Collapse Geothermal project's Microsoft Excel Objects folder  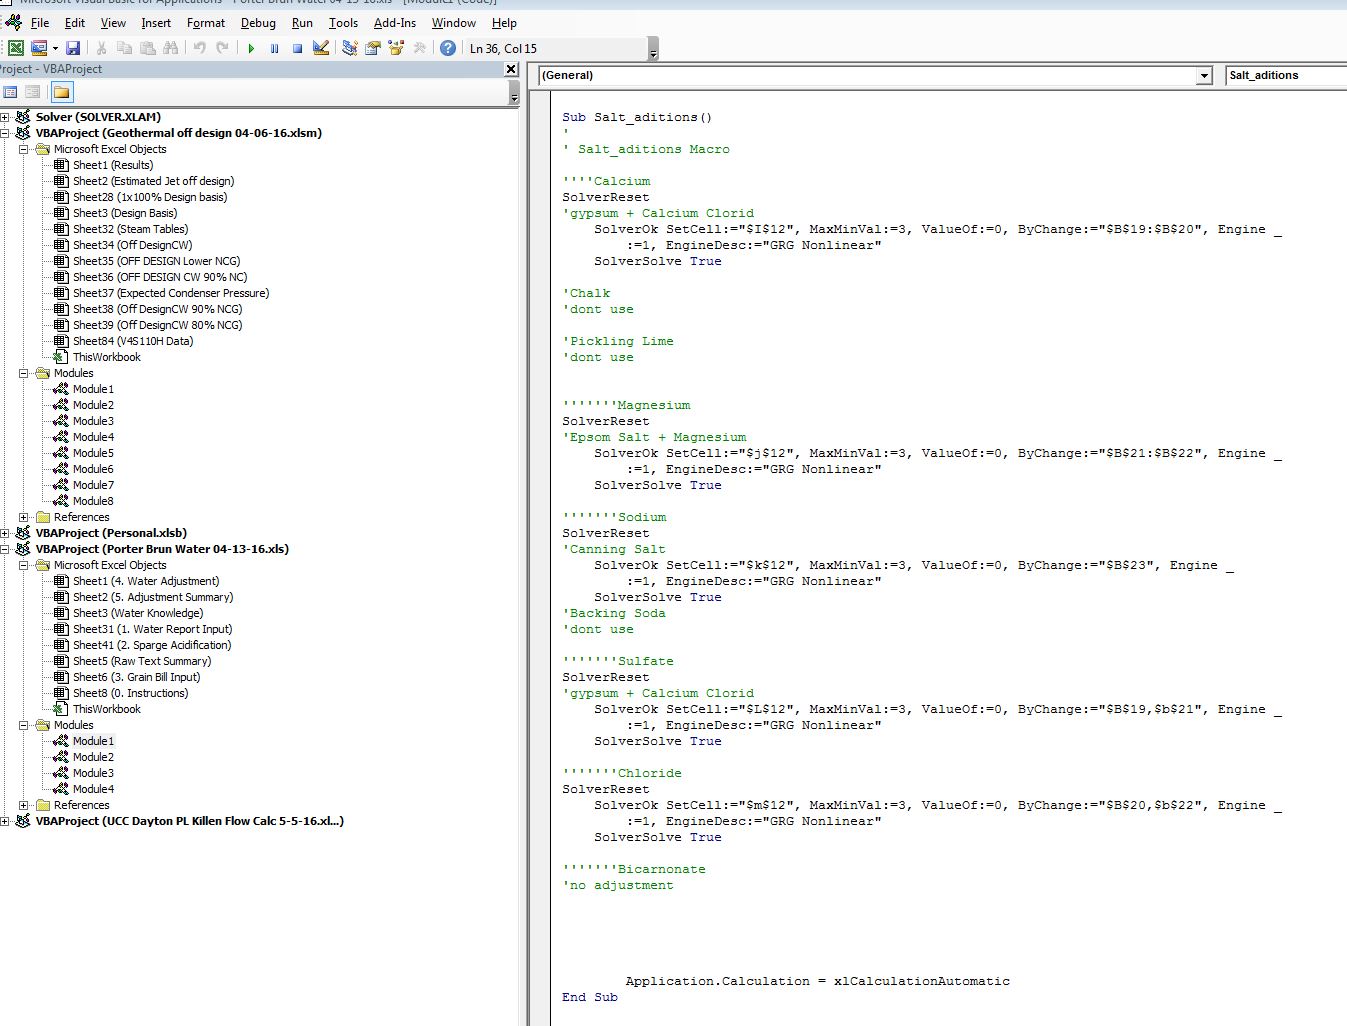coord(24,149)
